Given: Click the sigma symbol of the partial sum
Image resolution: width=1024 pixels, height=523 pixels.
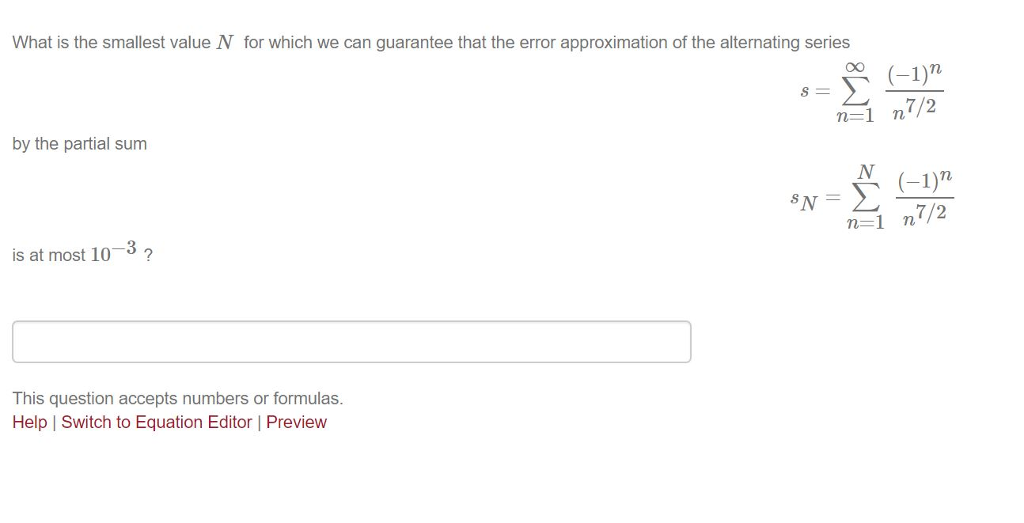Looking at the screenshot, I should [x=864, y=199].
